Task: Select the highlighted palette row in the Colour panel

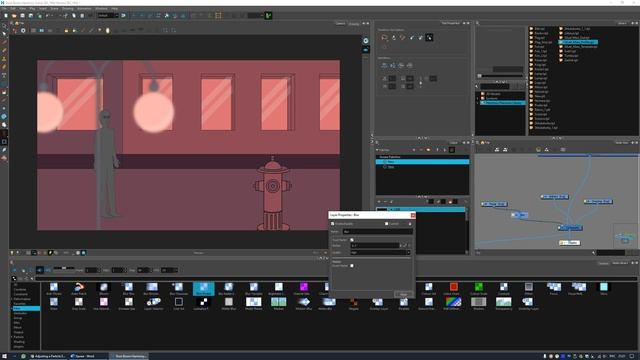Action: pyautogui.click(x=422, y=162)
